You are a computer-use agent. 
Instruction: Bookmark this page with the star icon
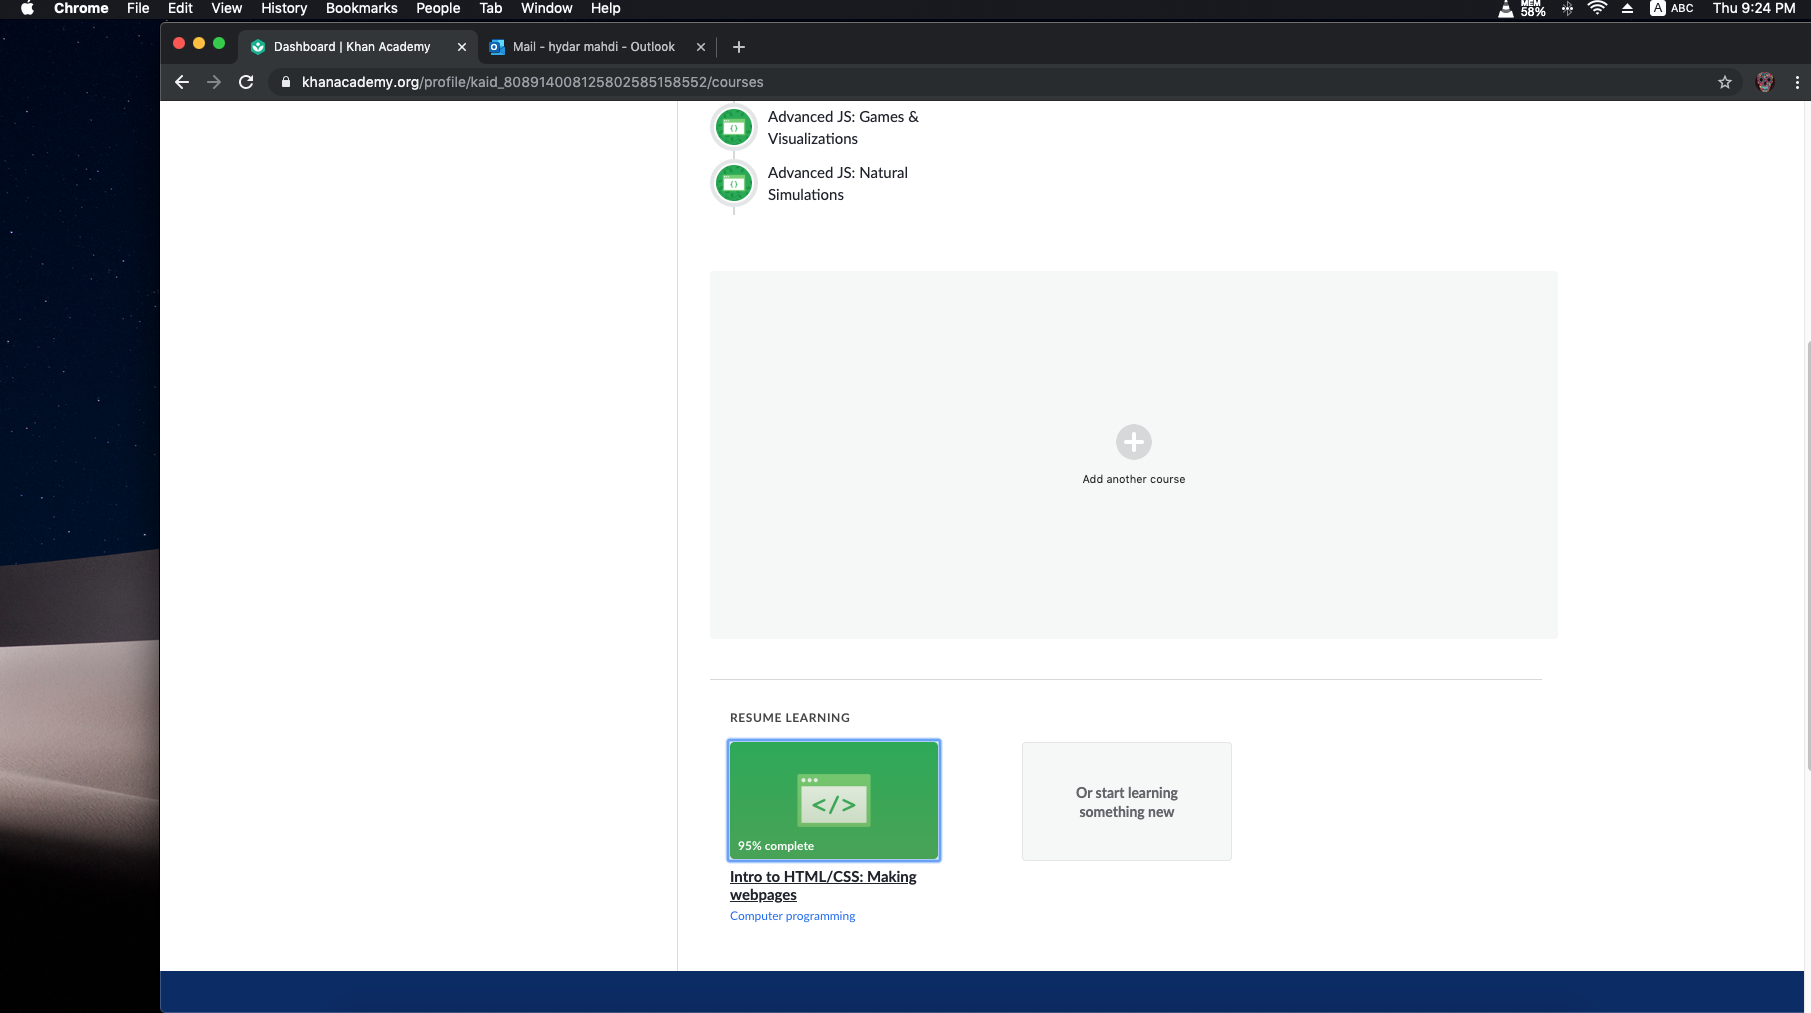pyautogui.click(x=1725, y=82)
